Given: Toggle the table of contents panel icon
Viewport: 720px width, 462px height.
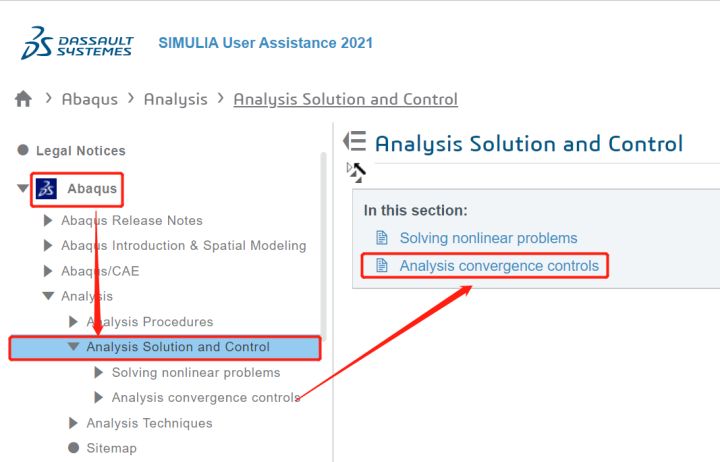Looking at the screenshot, I should coord(355,141).
